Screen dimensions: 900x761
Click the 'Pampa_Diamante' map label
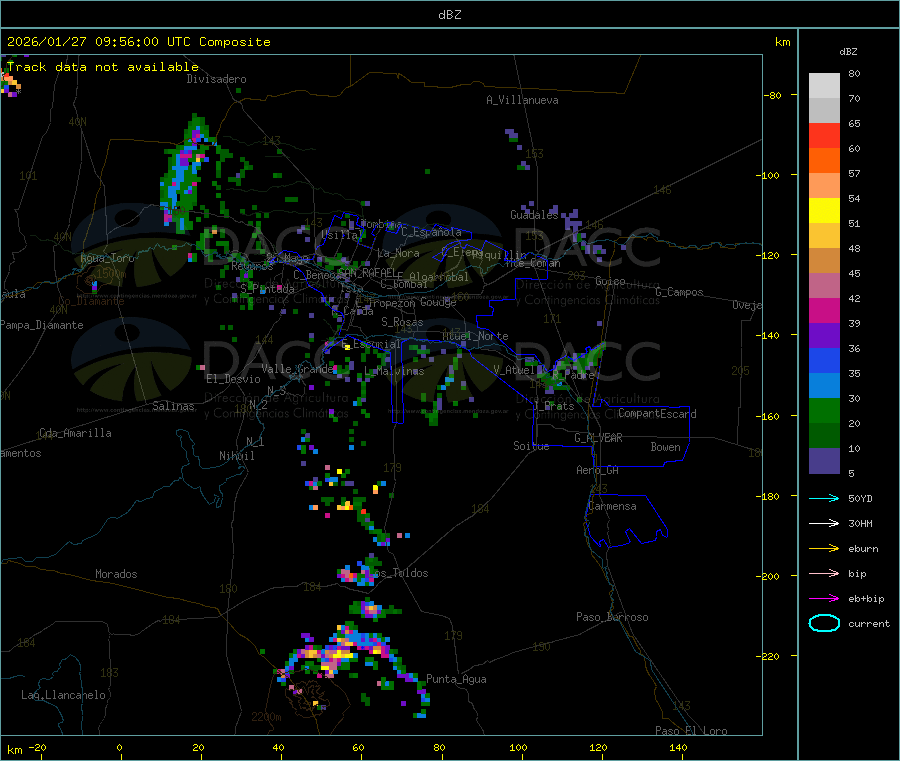tap(42, 325)
